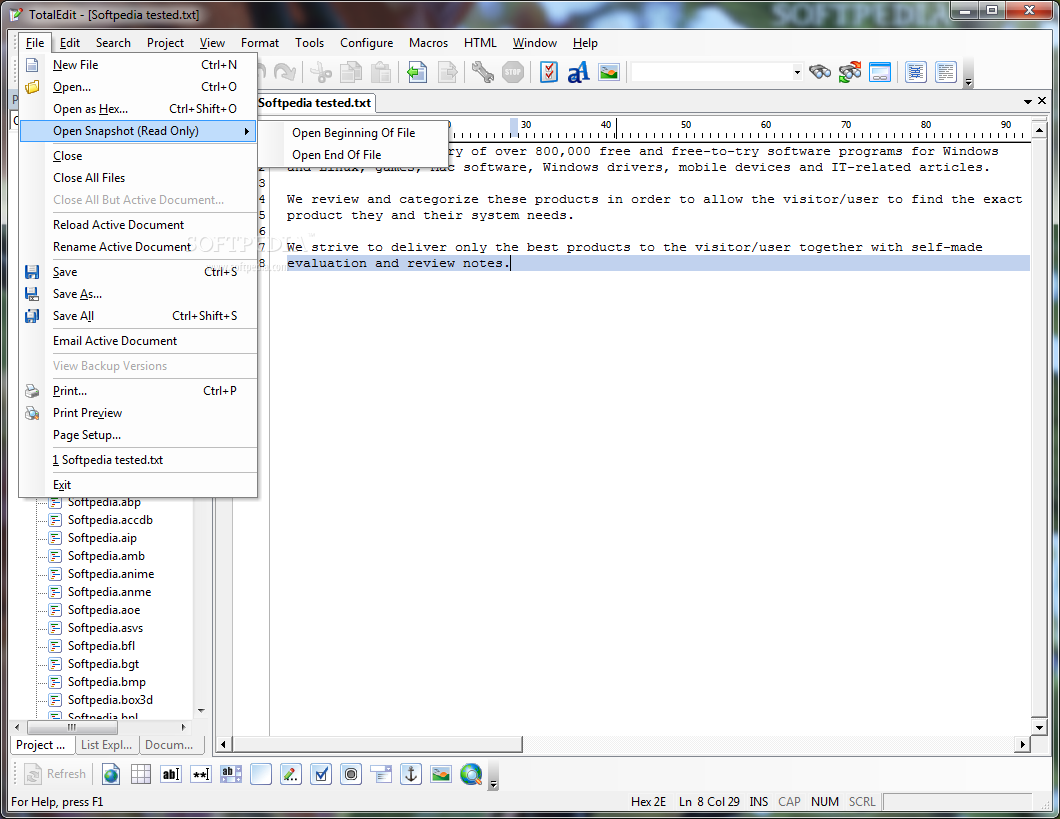The width and height of the screenshot is (1060, 819).
Task: Switch to the Softpedia tested.txt tab
Action: [315, 103]
